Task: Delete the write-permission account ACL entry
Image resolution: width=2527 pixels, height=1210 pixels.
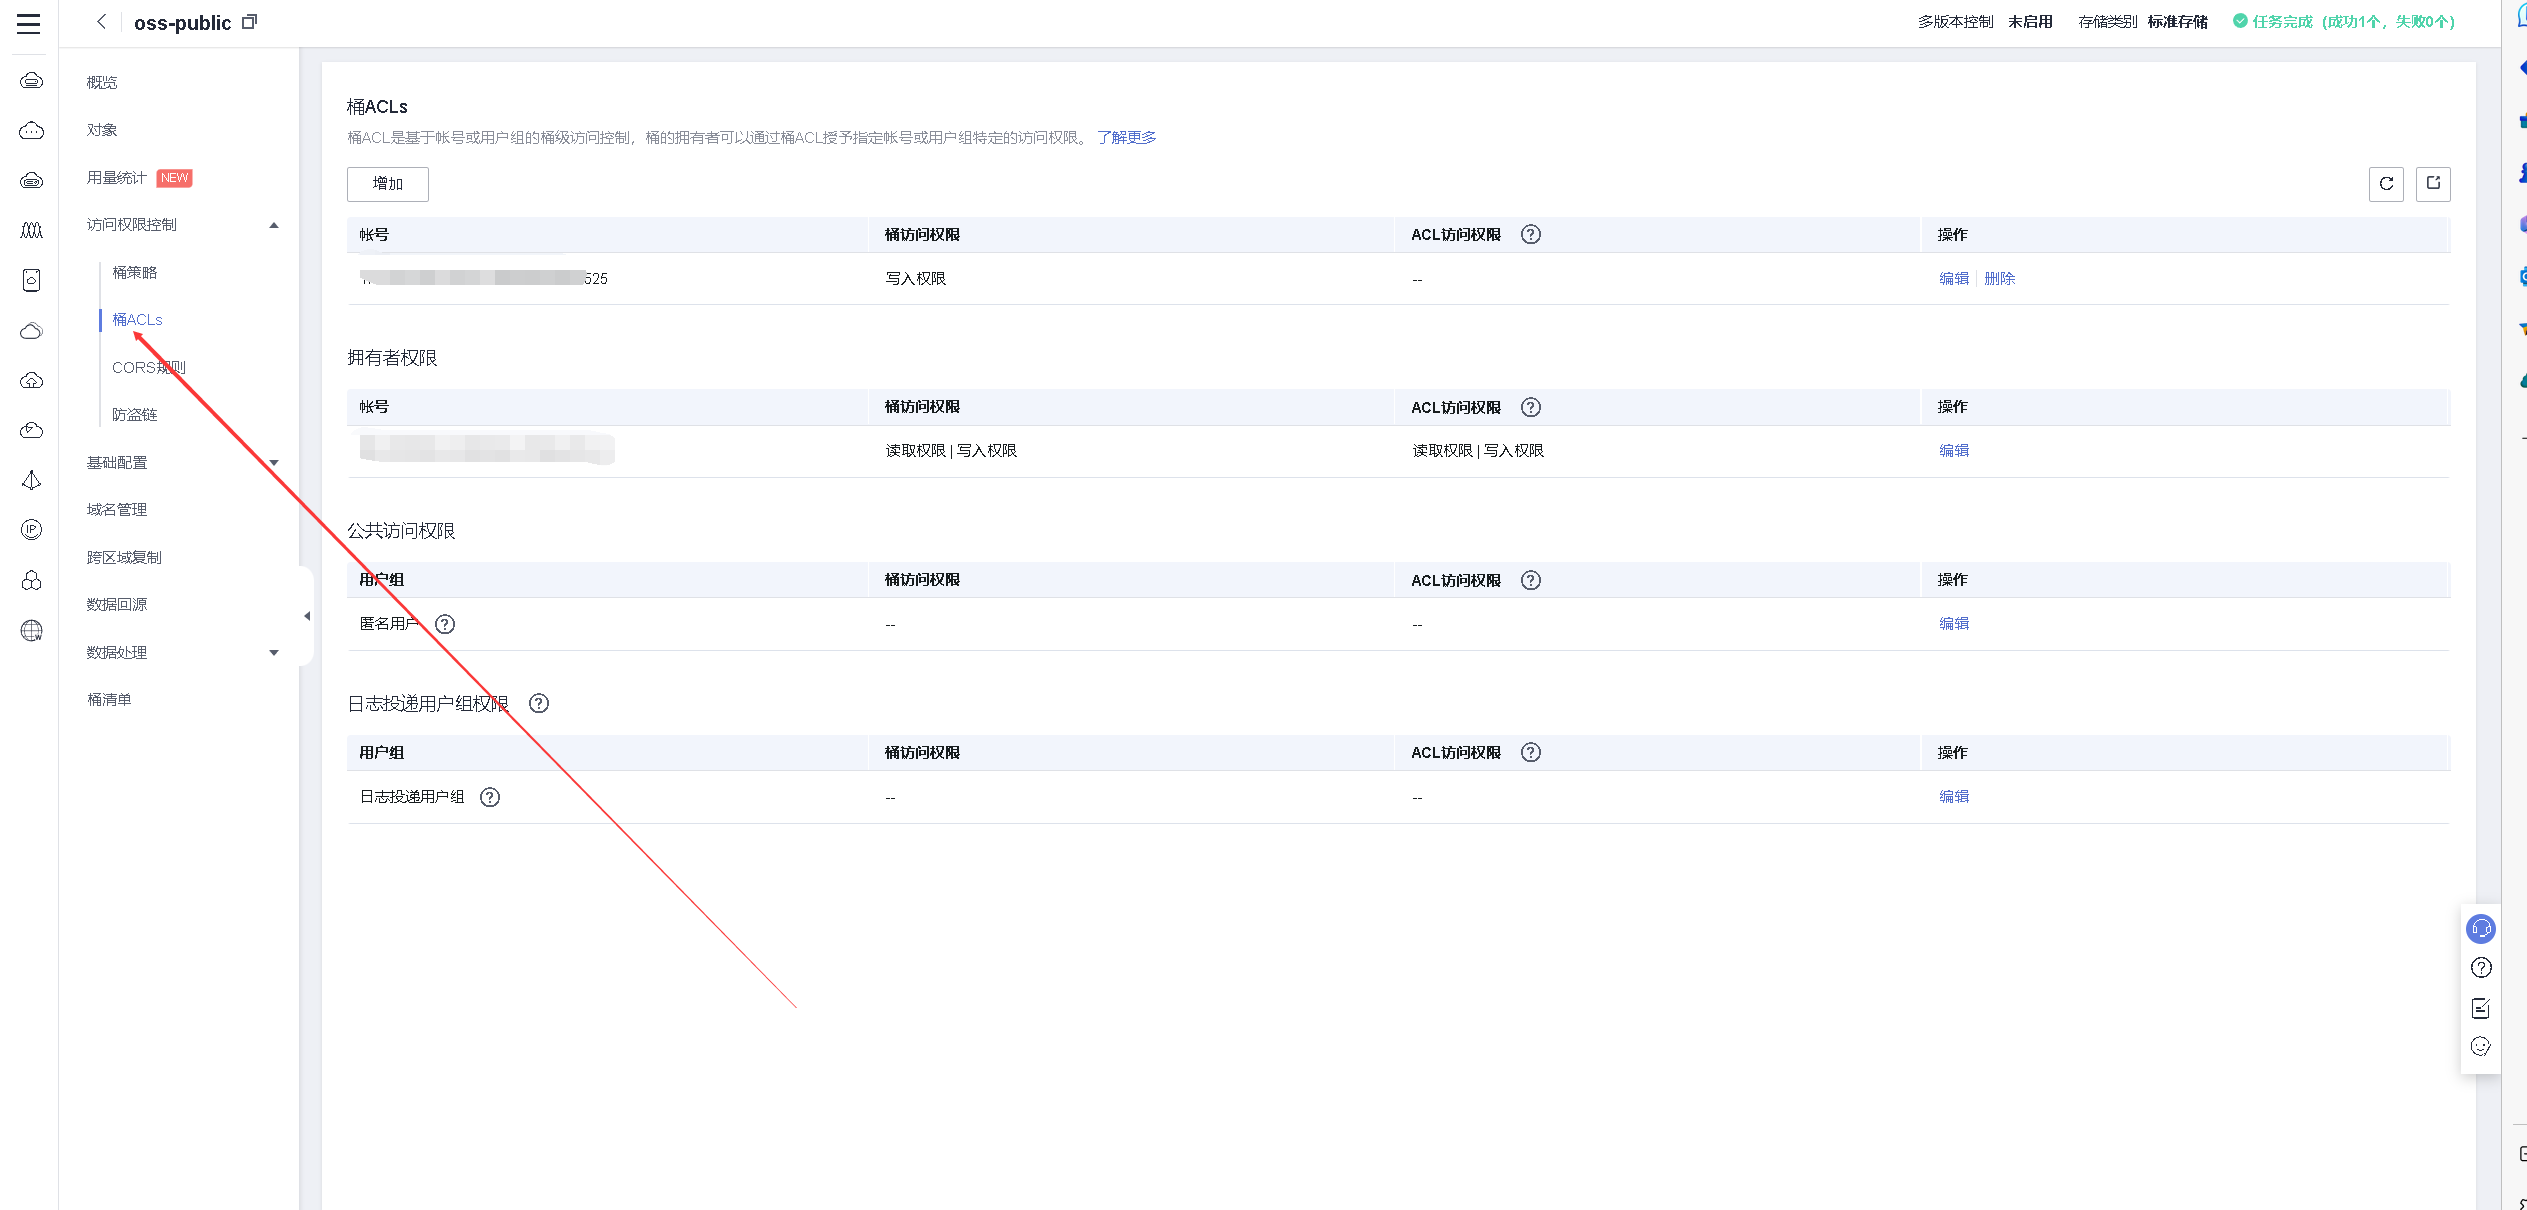Action: point(1999,279)
